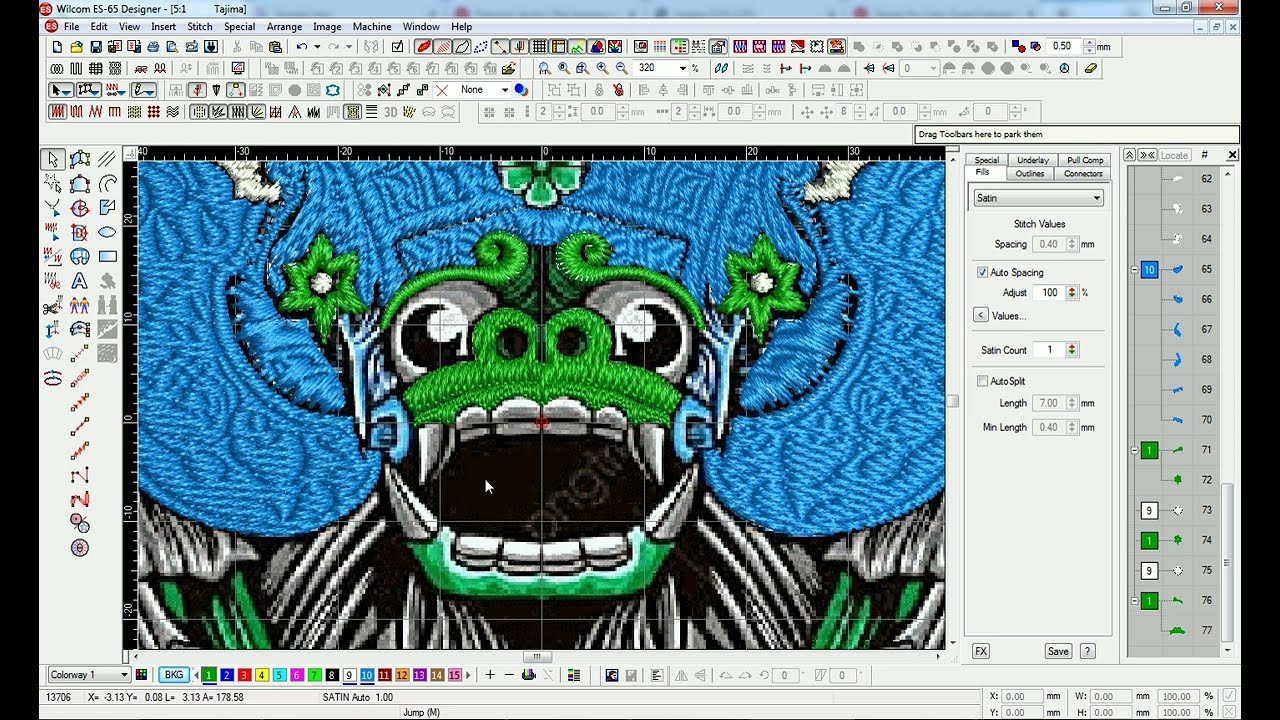This screenshot has height=720, width=1280.
Task: Click the FX button
Action: tap(981, 651)
